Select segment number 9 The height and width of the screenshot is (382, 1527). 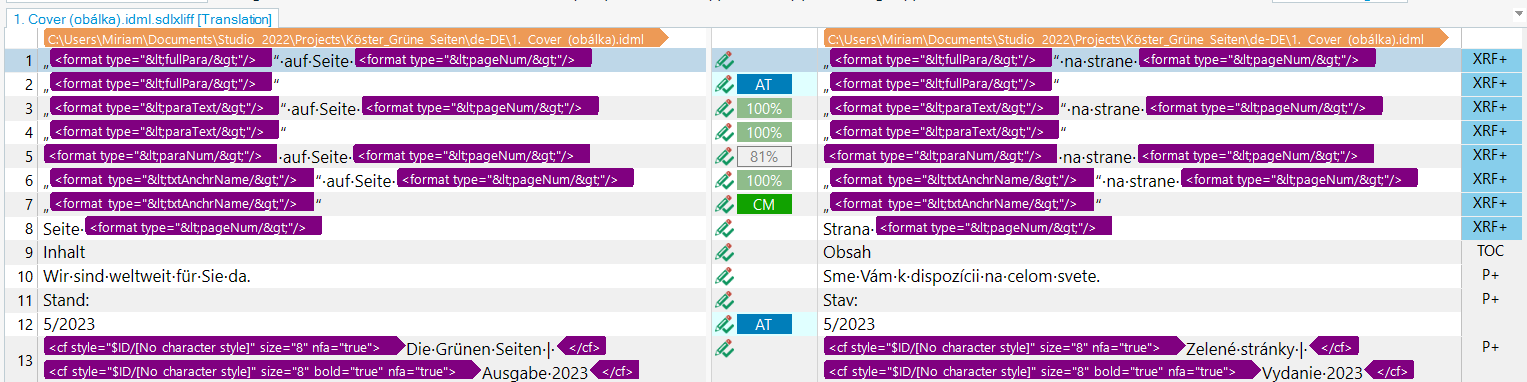tap(28, 252)
